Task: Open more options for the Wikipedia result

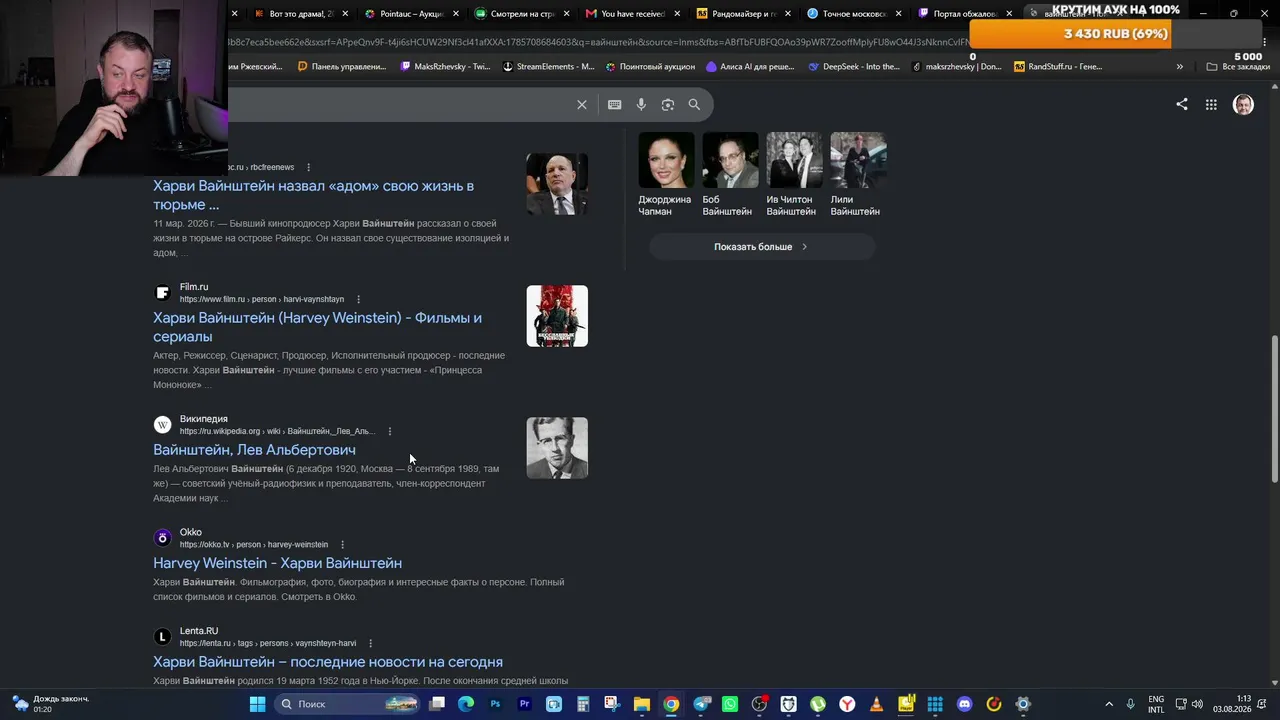Action: [x=390, y=431]
